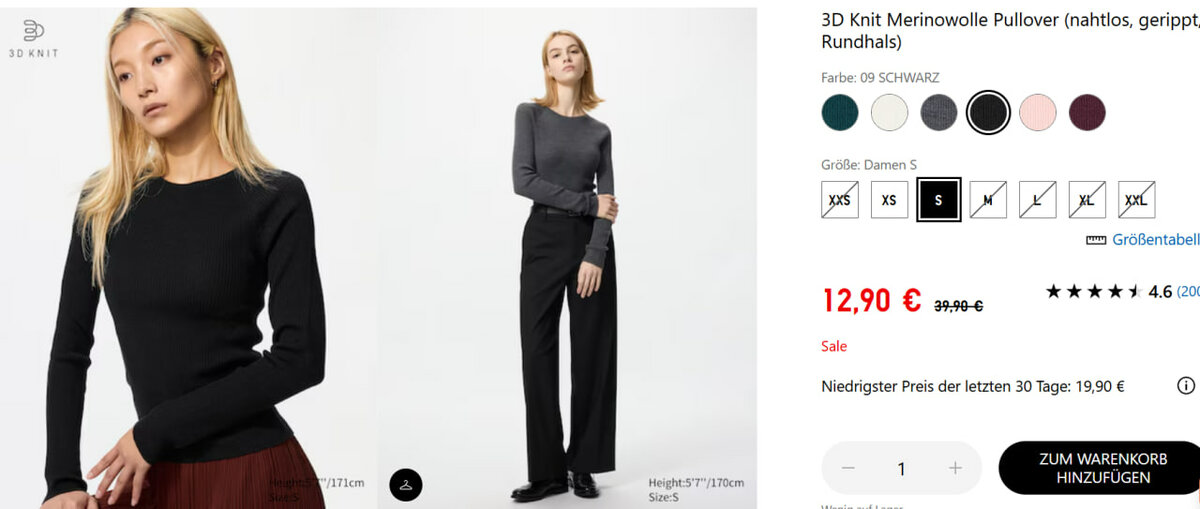
Task: Choose size M option
Action: (988, 200)
